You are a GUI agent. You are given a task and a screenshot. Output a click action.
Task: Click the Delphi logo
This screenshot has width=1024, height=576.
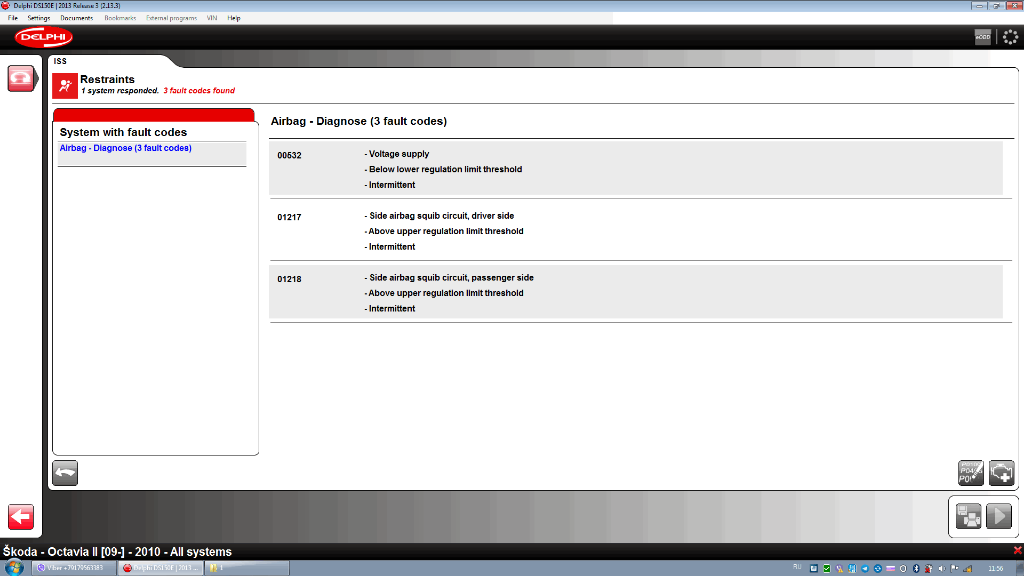(44, 37)
